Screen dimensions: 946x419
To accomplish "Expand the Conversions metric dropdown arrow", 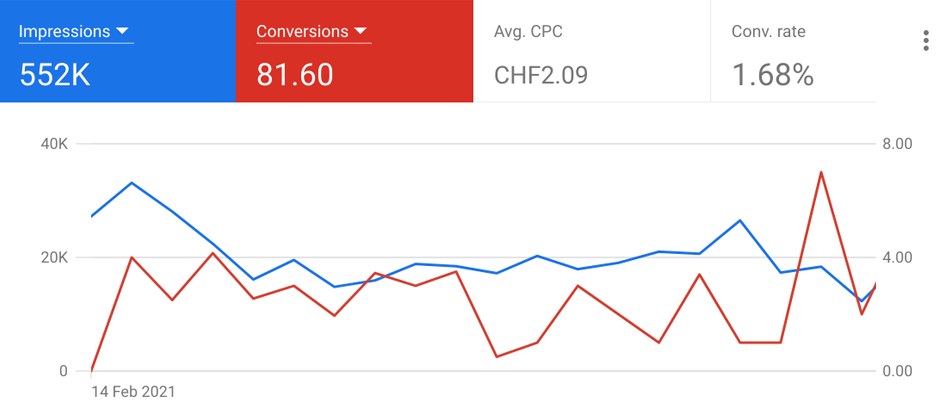I will pyautogui.click(x=360, y=31).
